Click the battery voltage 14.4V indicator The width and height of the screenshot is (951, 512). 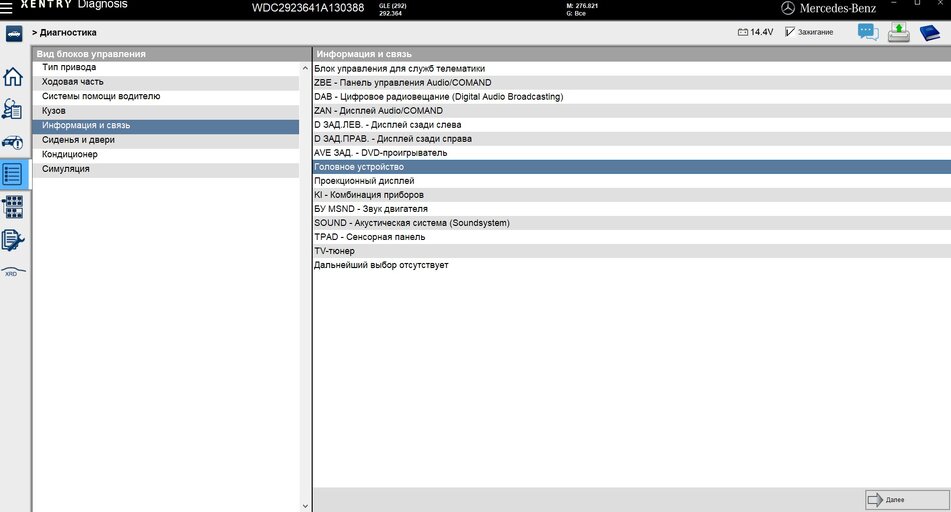(x=755, y=32)
